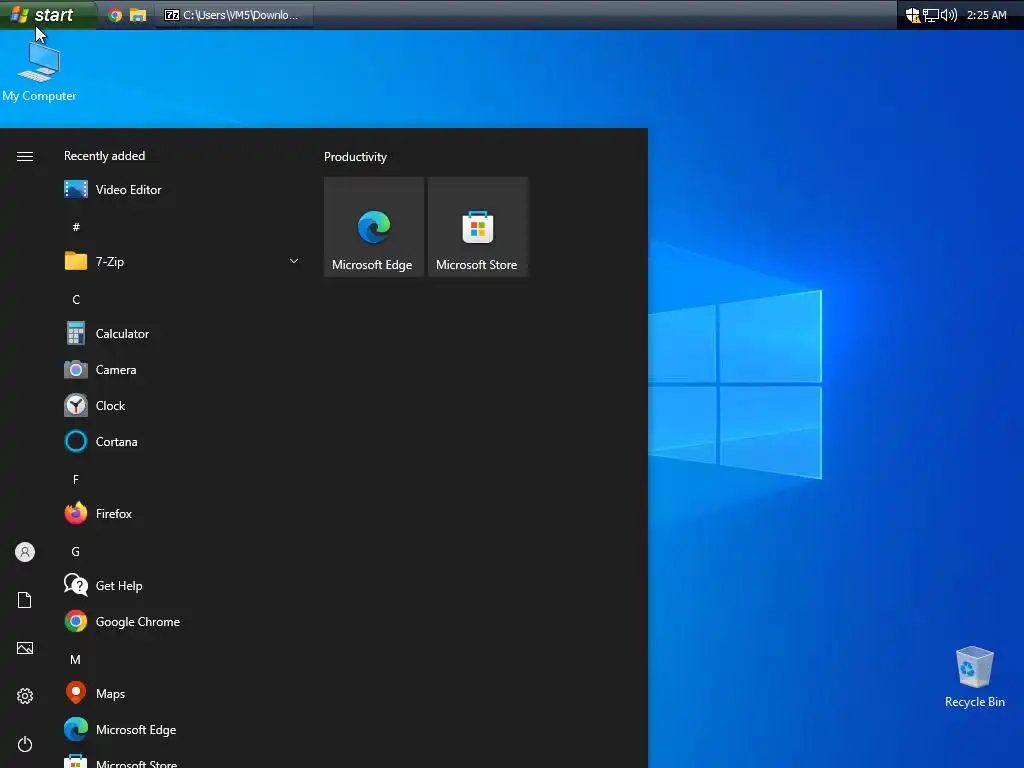
Task: Launch Camera from the app list
Action: point(183,370)
